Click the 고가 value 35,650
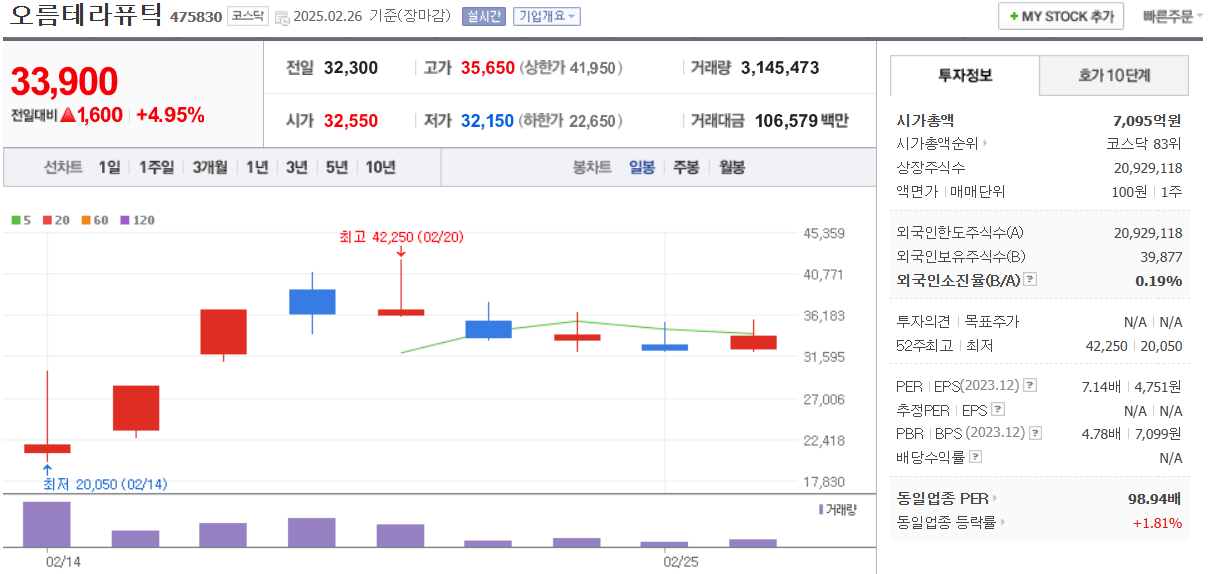 [488, 68]
